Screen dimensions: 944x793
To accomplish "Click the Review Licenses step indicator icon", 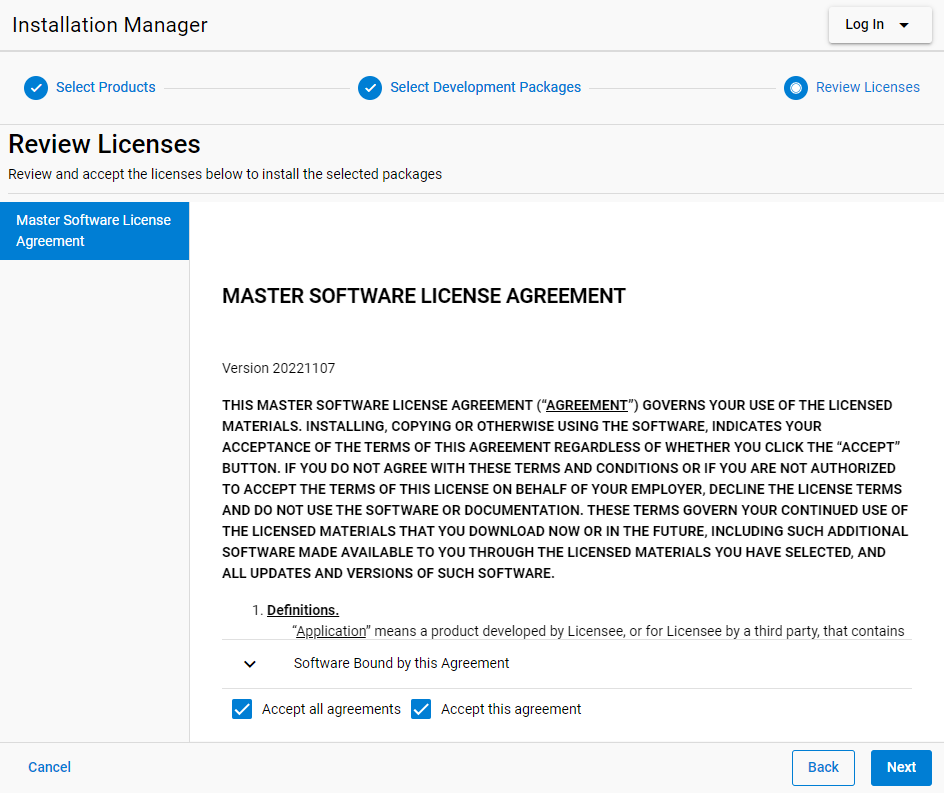I will point(796,88).
